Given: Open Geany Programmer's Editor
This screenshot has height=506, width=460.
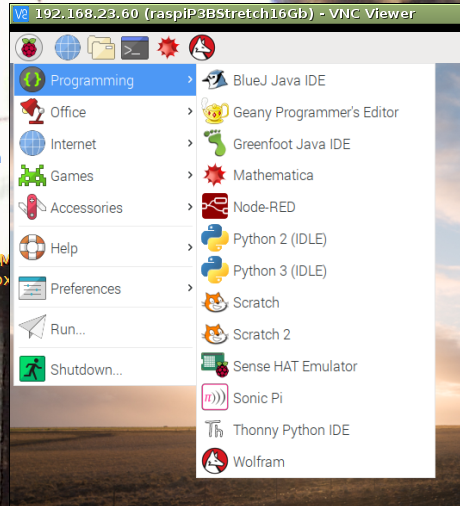Looking at the screenshot, I should (316, 112).
